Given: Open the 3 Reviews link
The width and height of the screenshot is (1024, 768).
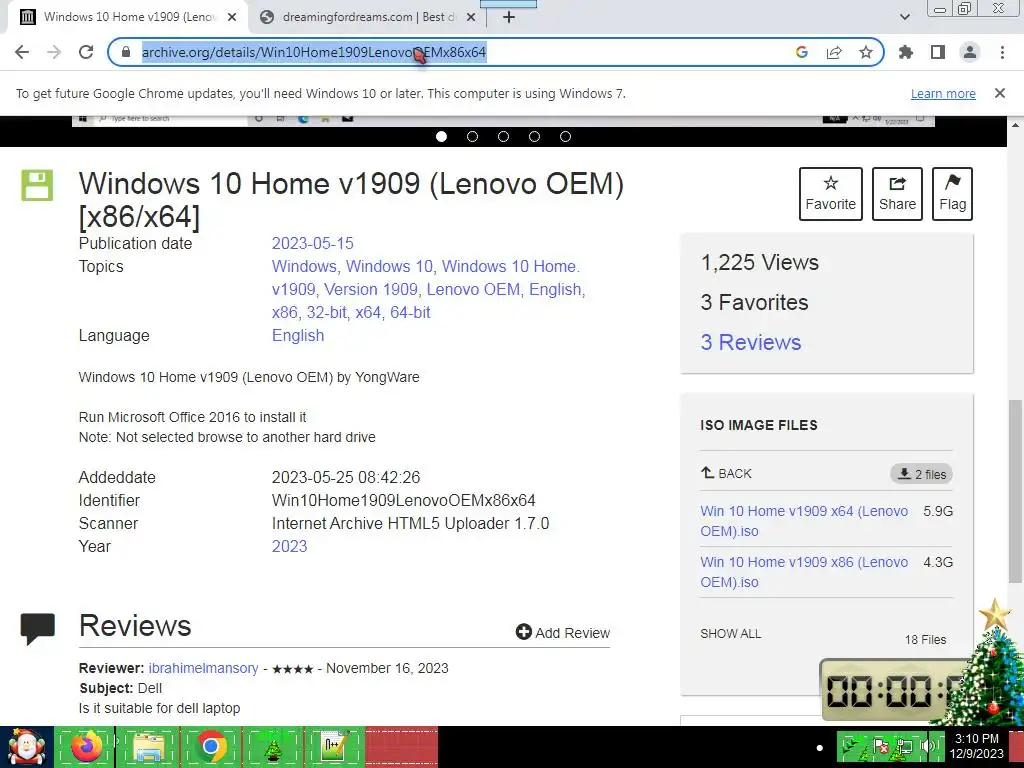Looking at the screenshot, I should (x=751, y=342).
